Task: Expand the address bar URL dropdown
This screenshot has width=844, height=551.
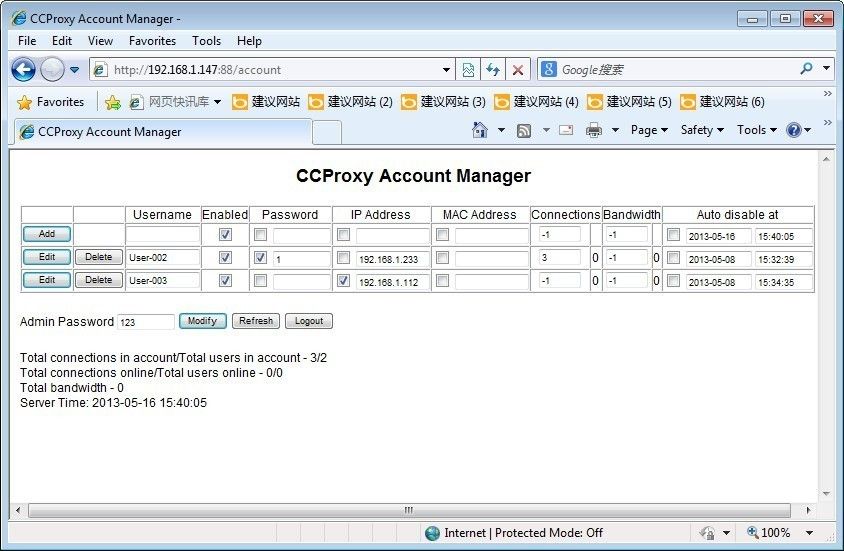Action: click(446, 69)
